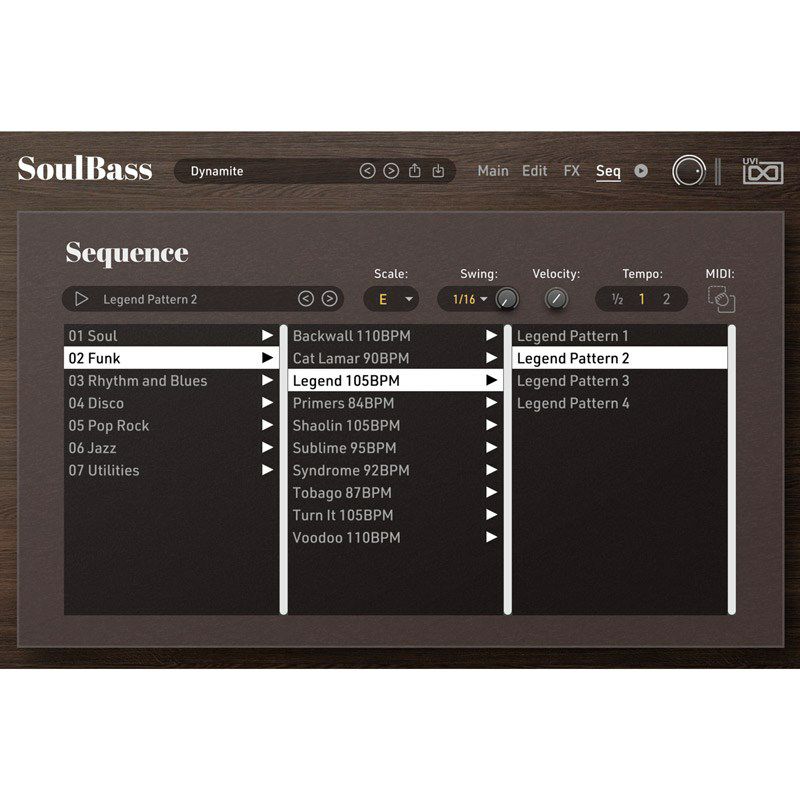Viewport: 800px width, 800px height.
Task: Select Turn It 105BPM
Action: point(395,515)
